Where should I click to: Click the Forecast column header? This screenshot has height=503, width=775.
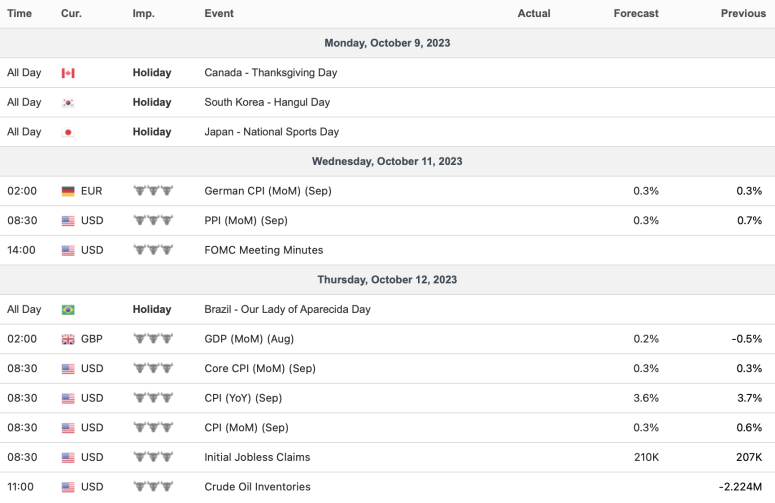click(x=636, y=13)
